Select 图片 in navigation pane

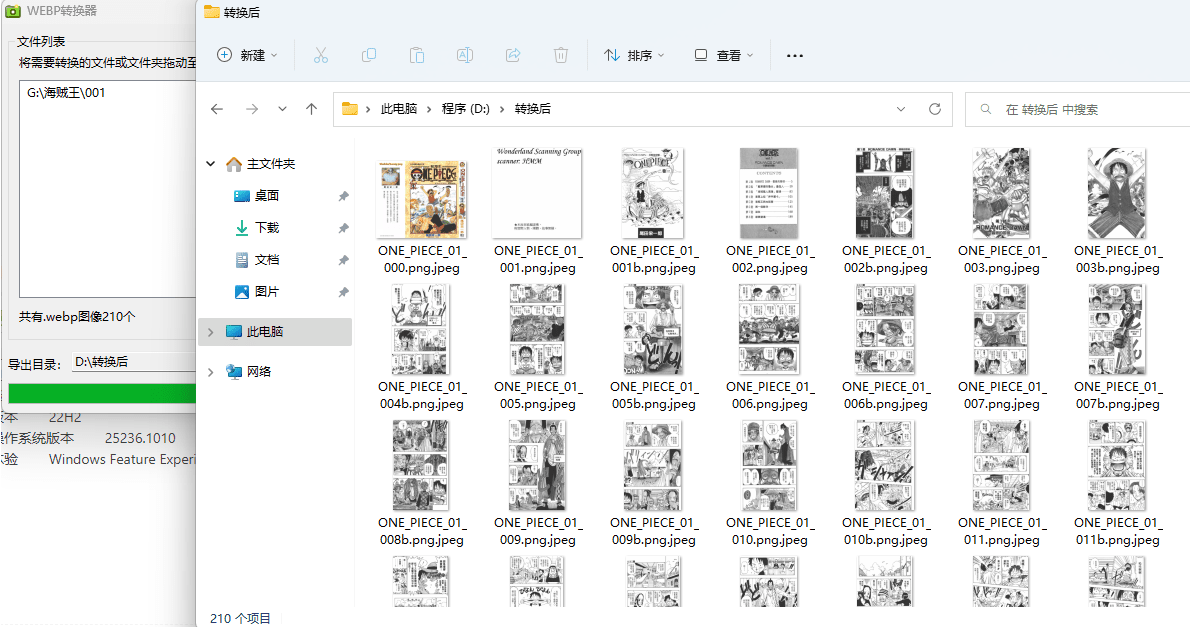[266, 291]
